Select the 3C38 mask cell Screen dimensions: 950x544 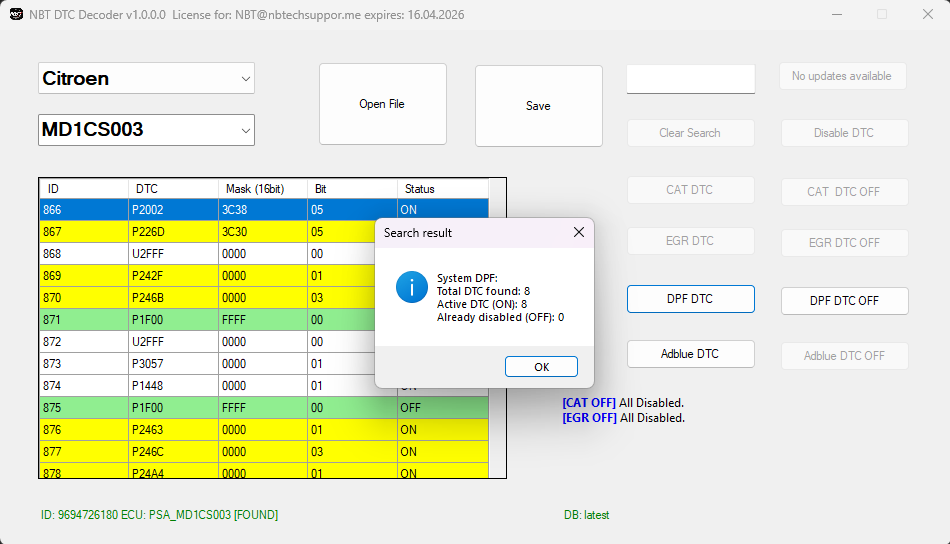[x=263, y=210]
